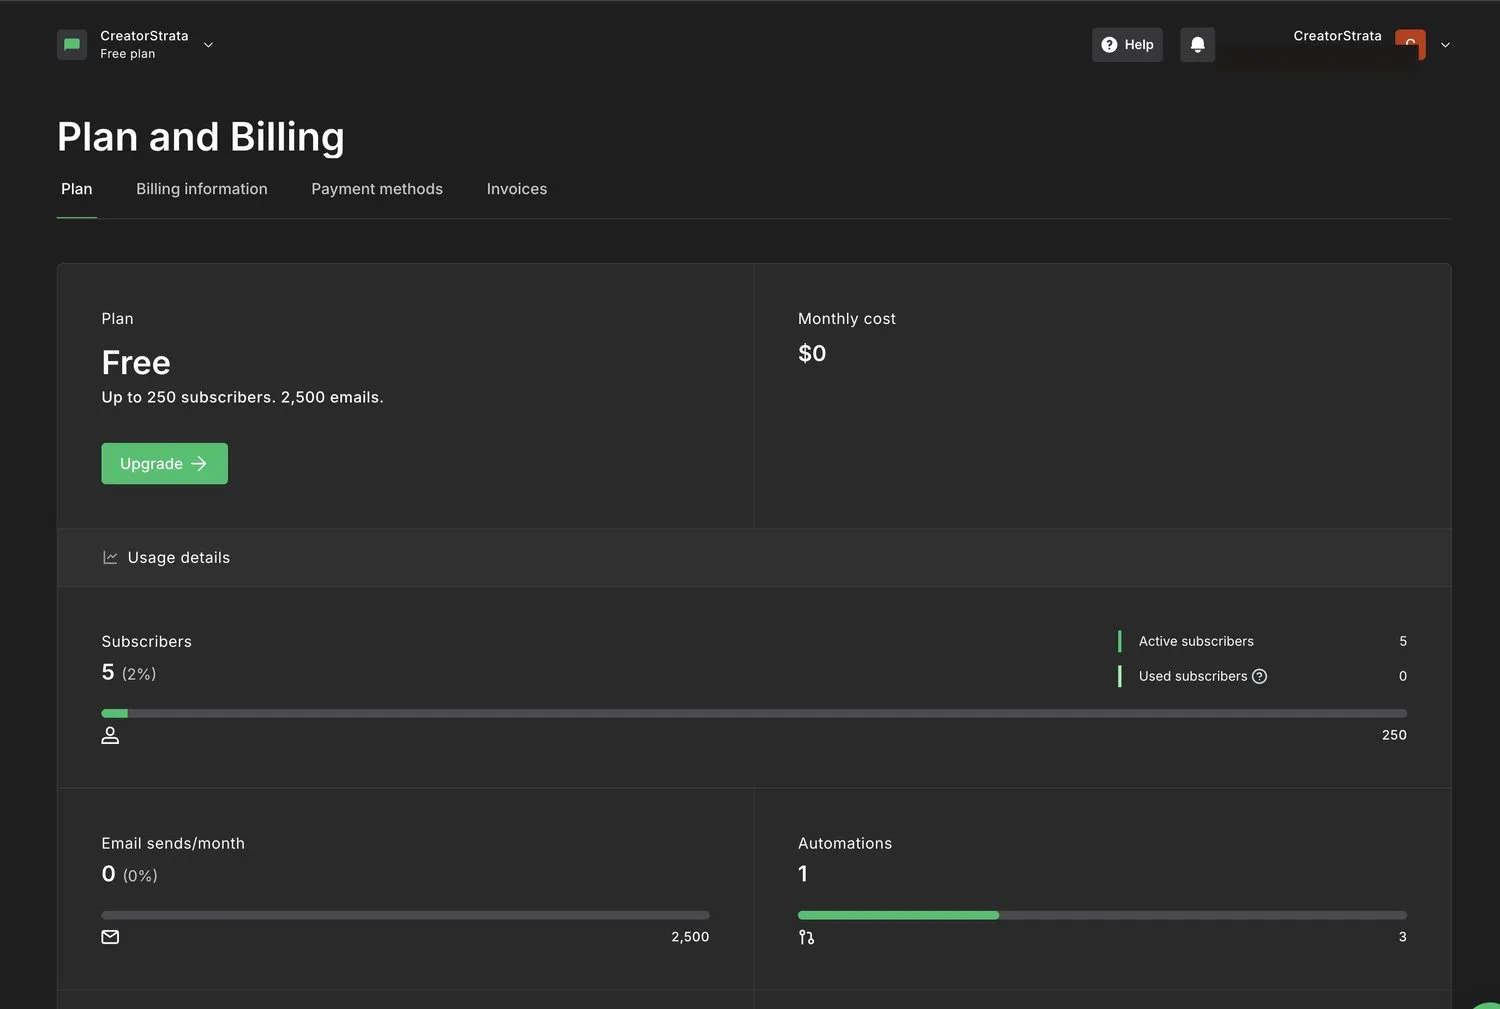Click the Automations label
This screenshot has width=1500, height=1009.
845,843
